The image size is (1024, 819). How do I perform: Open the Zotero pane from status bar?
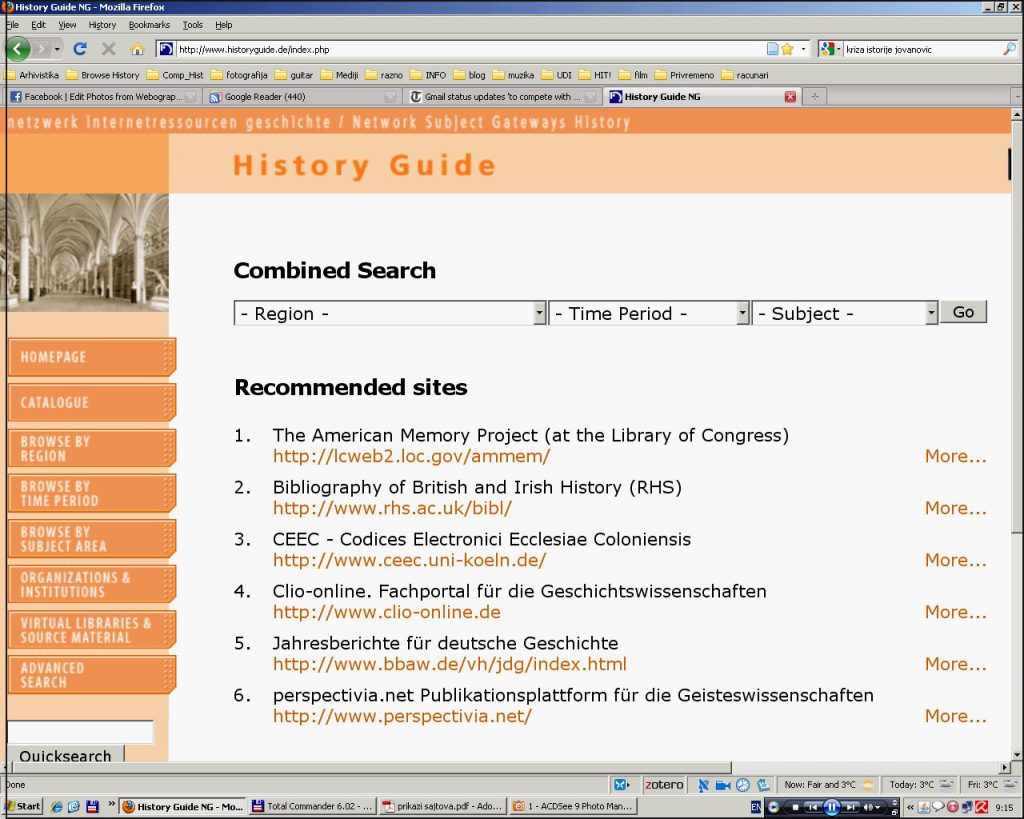coord(663,785)
